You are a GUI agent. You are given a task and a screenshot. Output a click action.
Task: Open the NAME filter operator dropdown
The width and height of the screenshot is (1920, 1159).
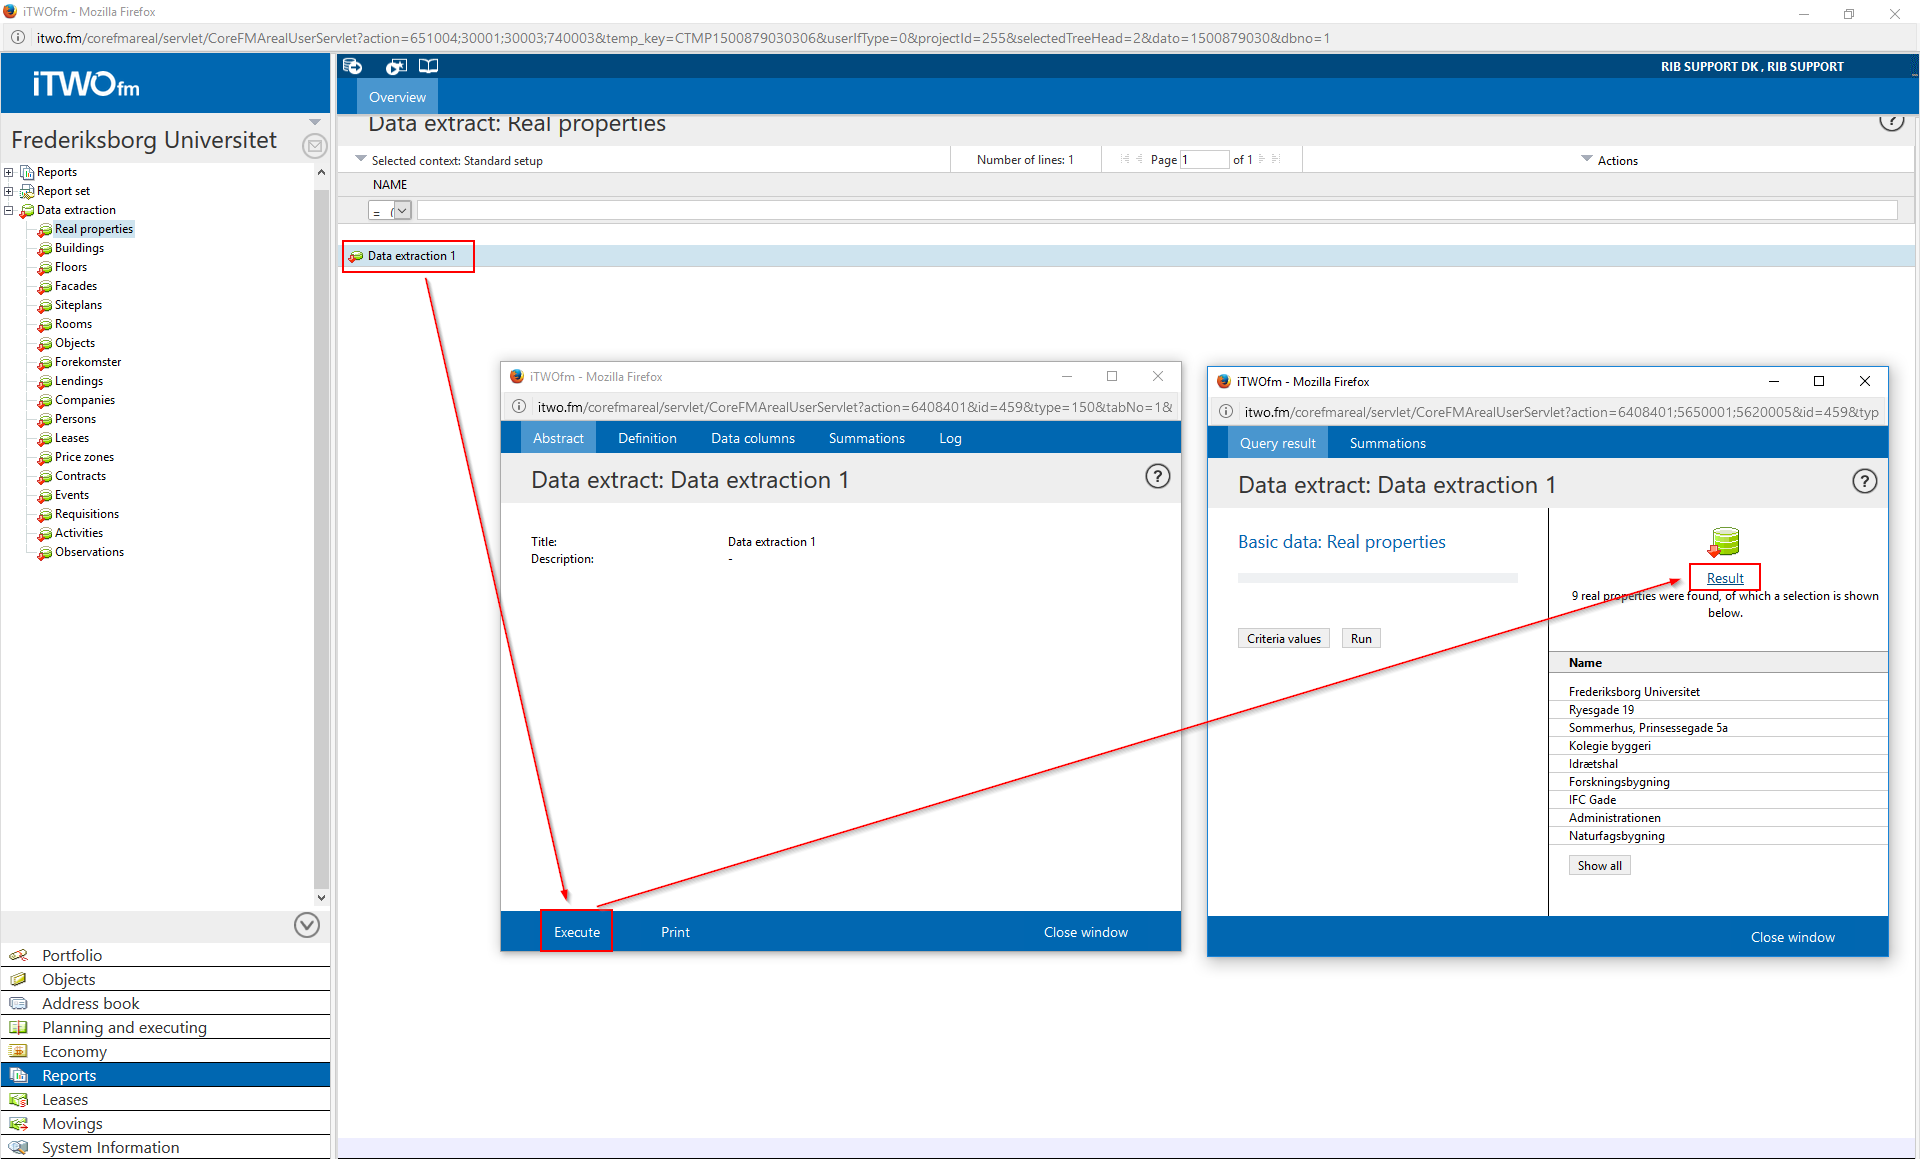(x=401, y=211)
